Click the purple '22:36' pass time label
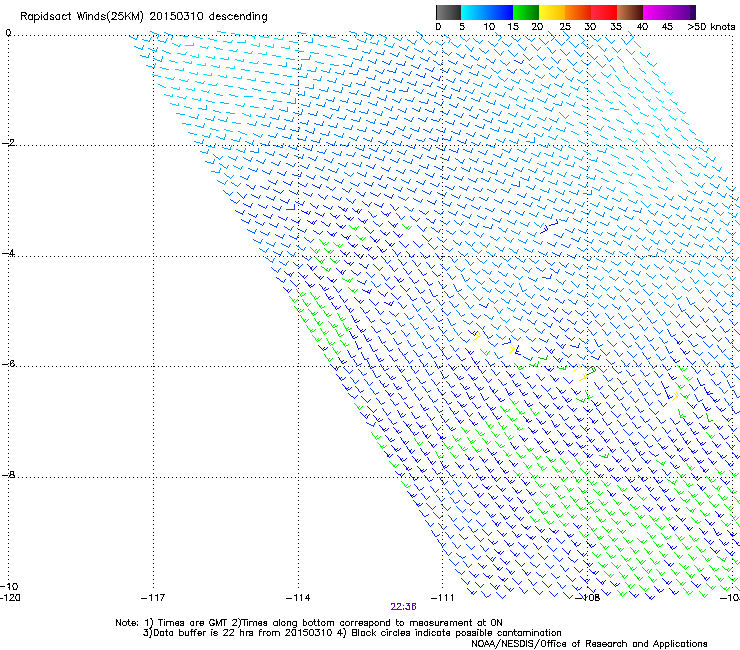Viewport: 740px width, 650px height. pyautogui.click(x=403, y=607)
